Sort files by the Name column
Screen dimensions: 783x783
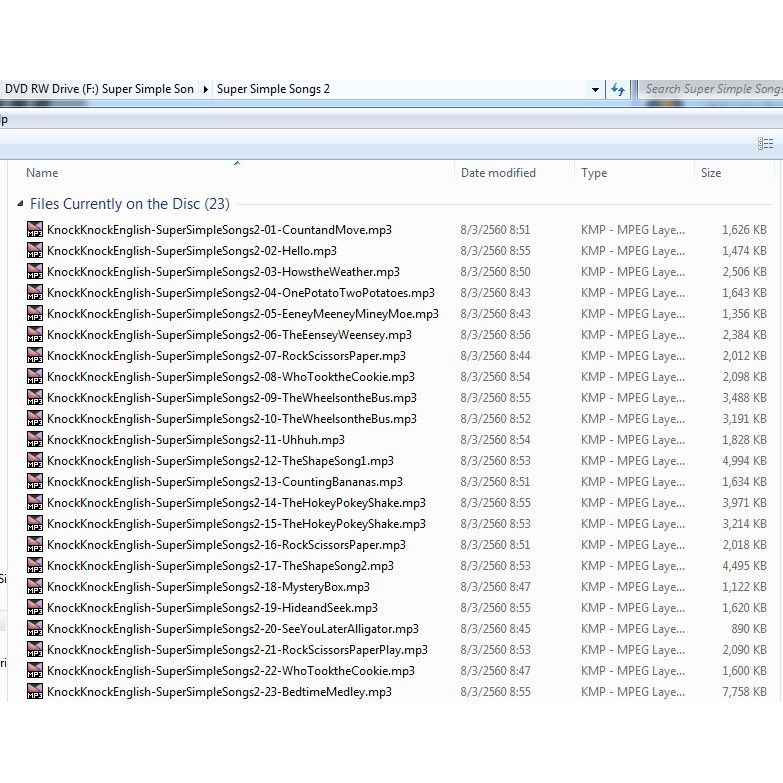pos(42,173)
